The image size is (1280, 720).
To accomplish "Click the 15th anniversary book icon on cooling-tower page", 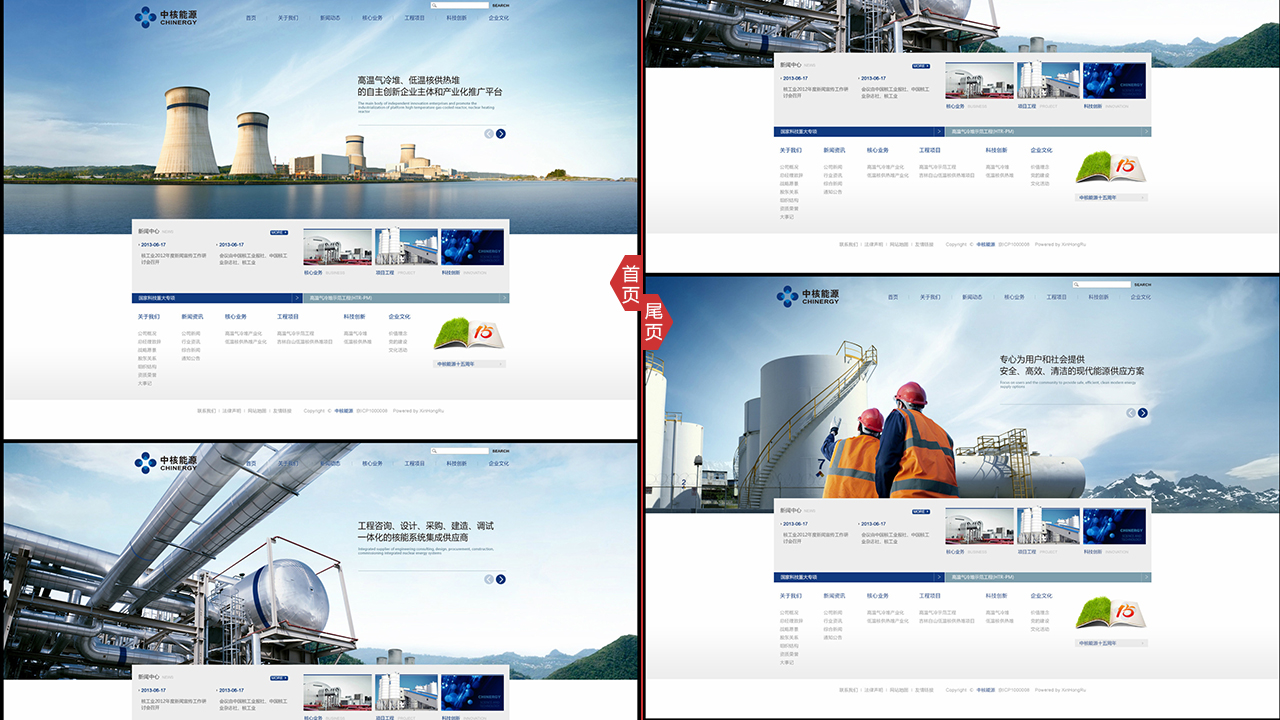I will (469, 333).
